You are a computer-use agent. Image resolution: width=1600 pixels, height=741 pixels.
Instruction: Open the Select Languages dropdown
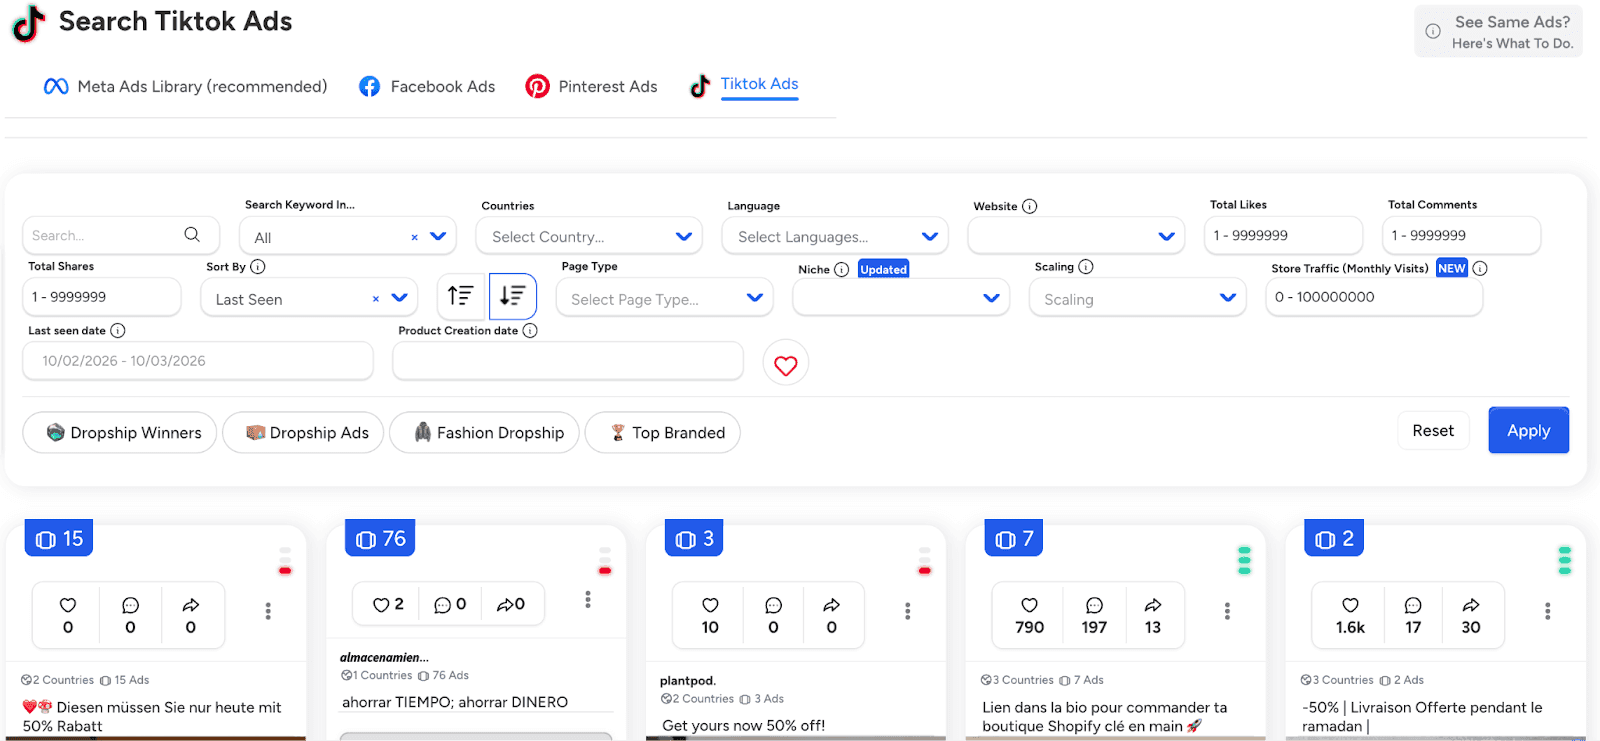[x=835, y=237]
